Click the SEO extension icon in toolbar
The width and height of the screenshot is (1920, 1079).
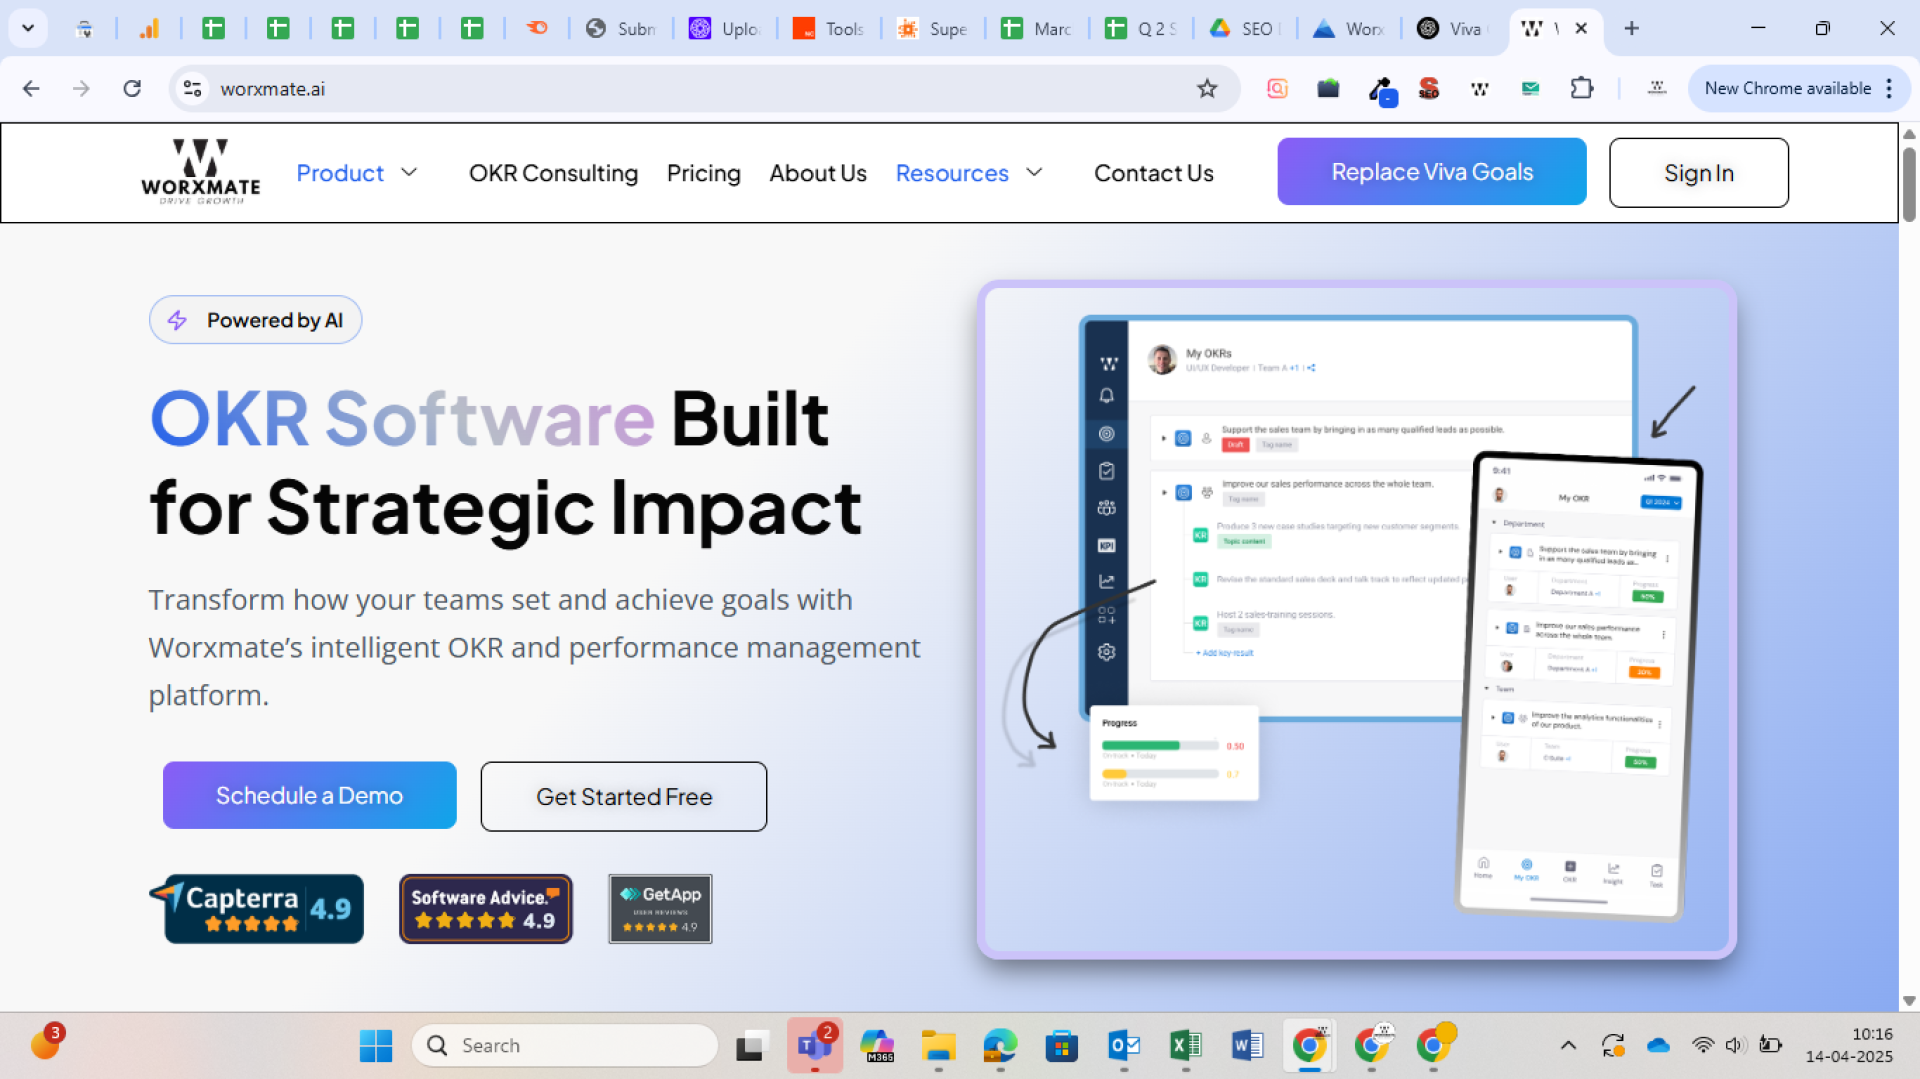[x=1429, y=88]
